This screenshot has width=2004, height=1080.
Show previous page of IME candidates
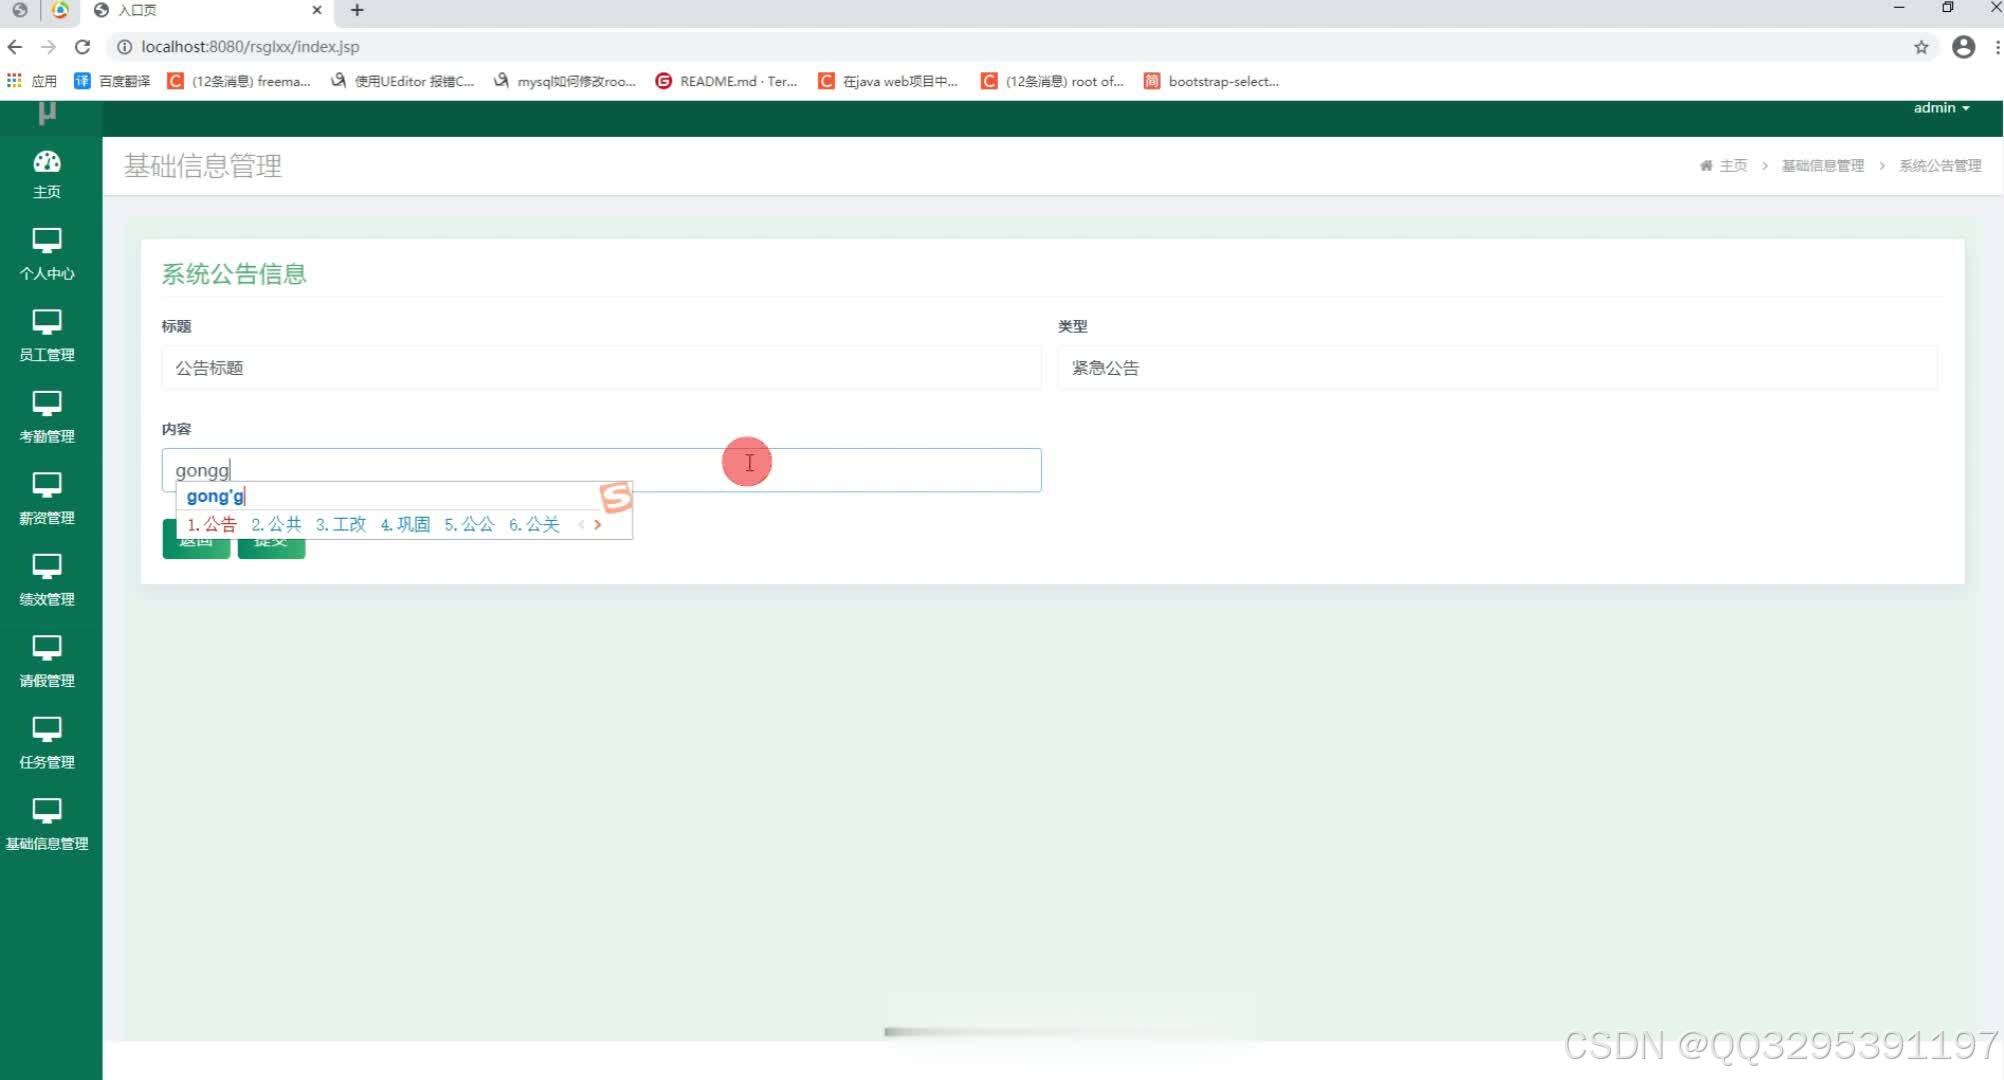pyautogui.click(x=581, y=524)
